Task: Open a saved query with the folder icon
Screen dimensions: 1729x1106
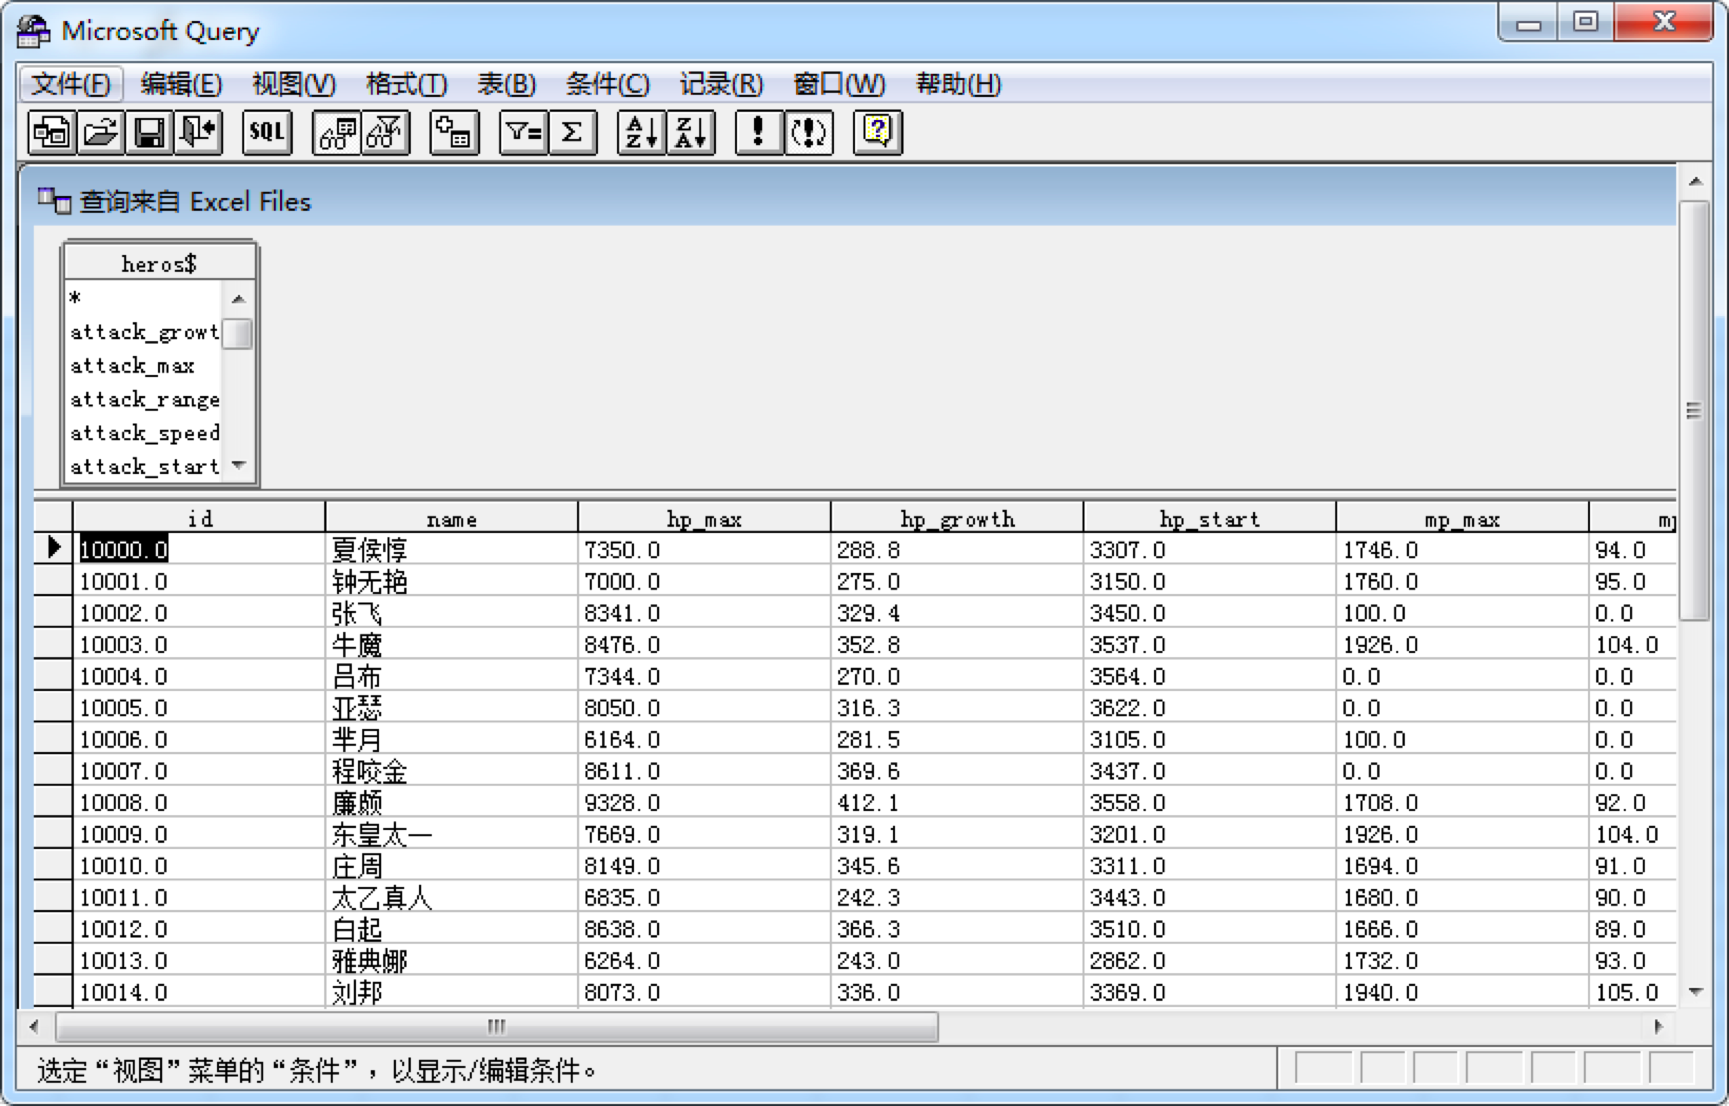Action: point(100,132)
